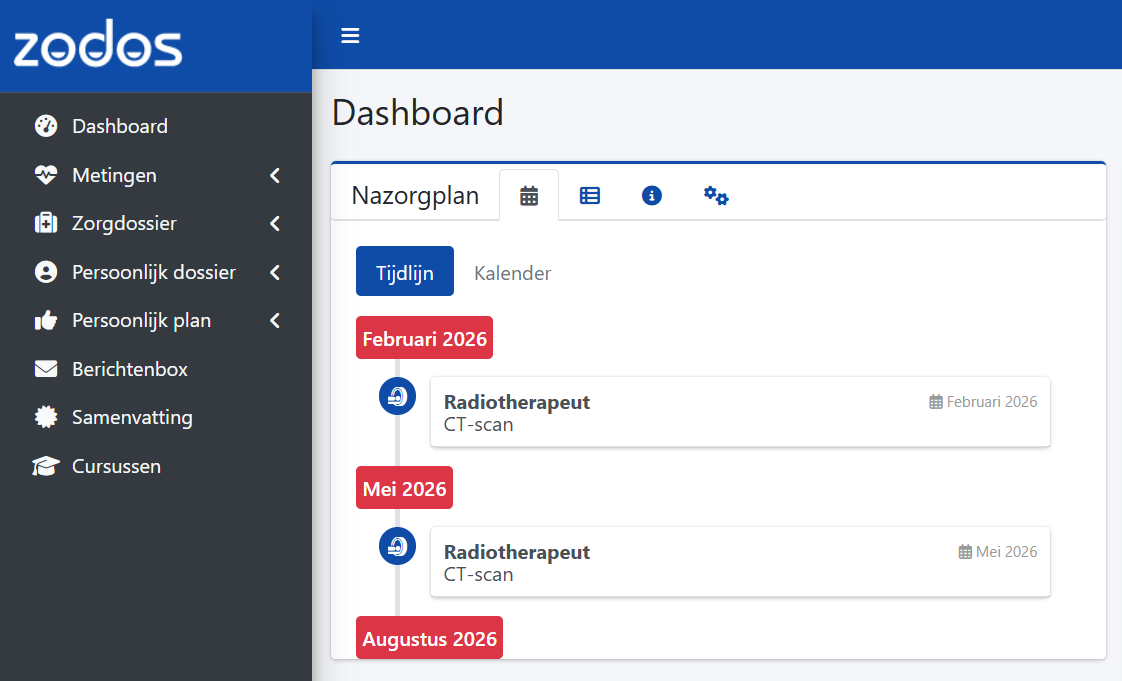The width and height of the screenshot is (1122, 681).
Task: Expand the Persoonlijk plan chevron
Action: point(275,321)
